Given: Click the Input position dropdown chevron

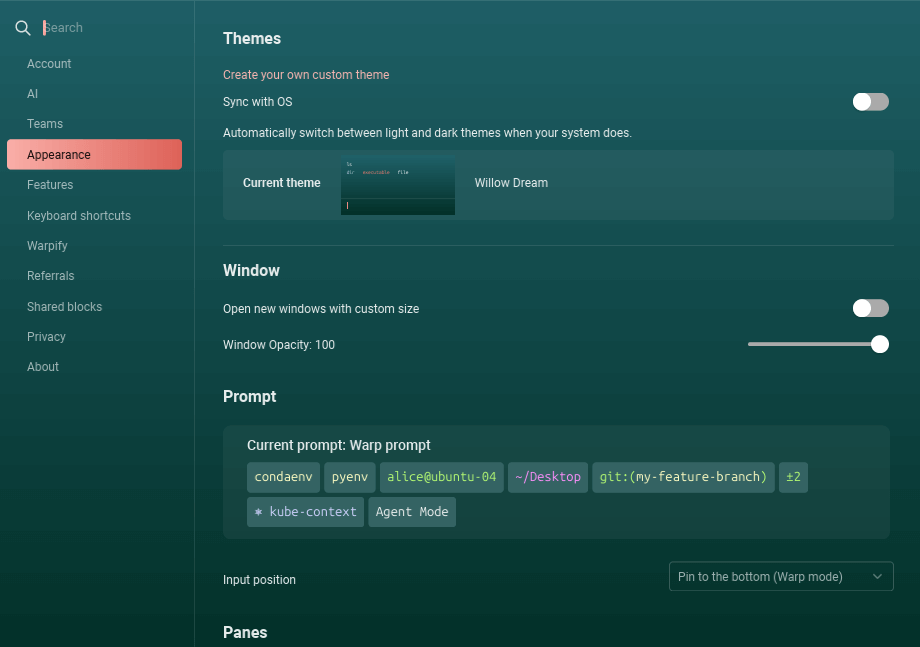Looking at the screenshot, I should pos(877,577).
